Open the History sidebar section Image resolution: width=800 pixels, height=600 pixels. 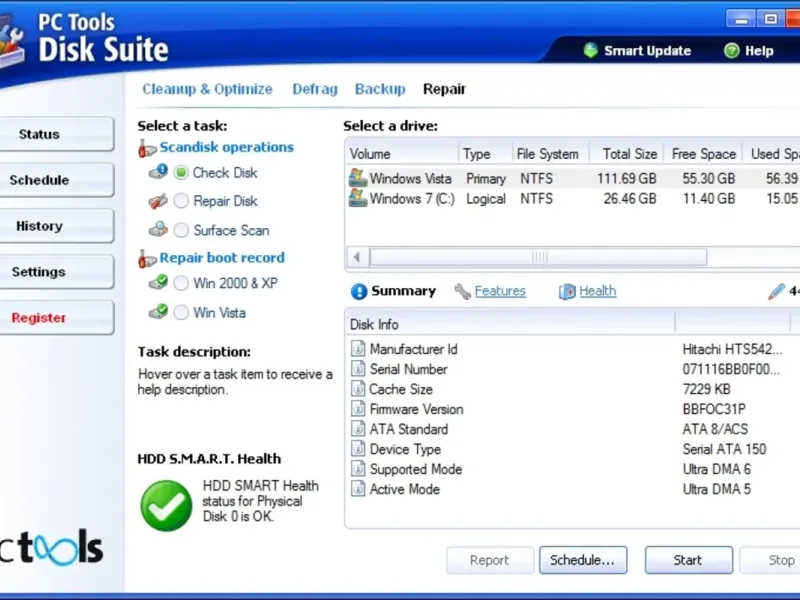[x=56, y=226]
